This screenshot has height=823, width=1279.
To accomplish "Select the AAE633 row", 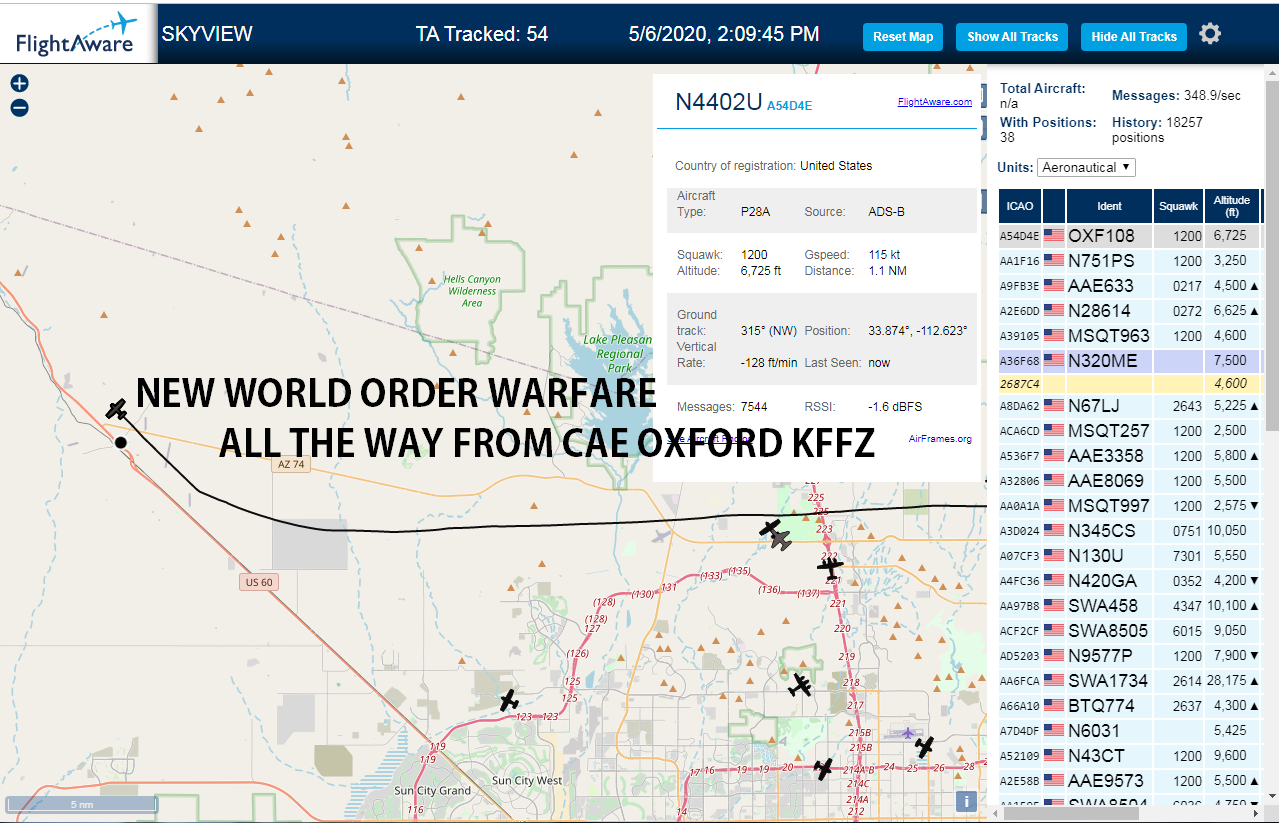I will click(1130, 286).
